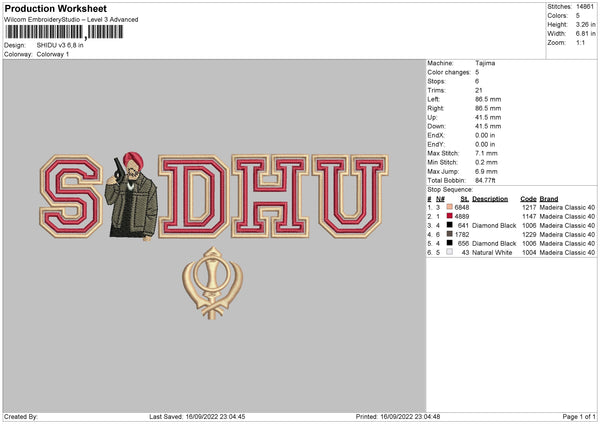The width and height of the screenshot is (600, 424).
Task: Click 'Printed: 16/09/2022 23:04:48' in footer
Action: [398, 416]
